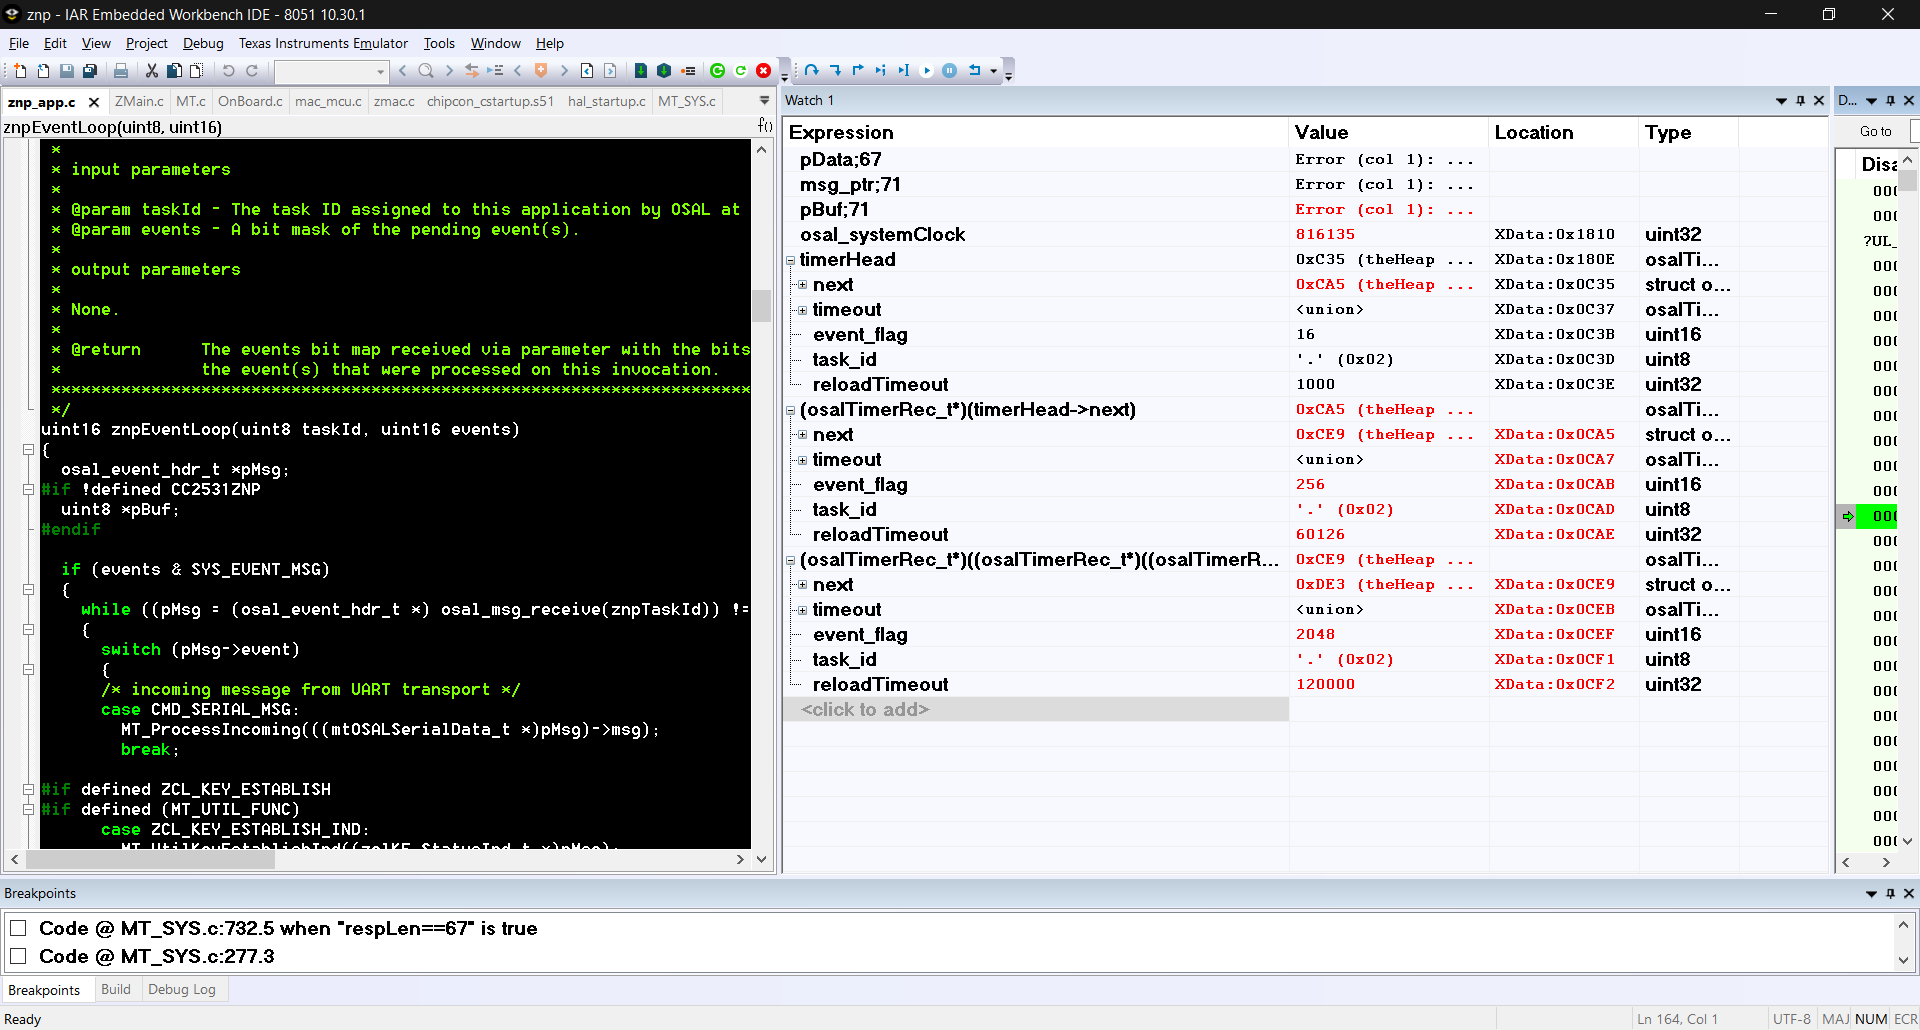Open Watch 1 panel options dropdown arrow

point(1781,100)
